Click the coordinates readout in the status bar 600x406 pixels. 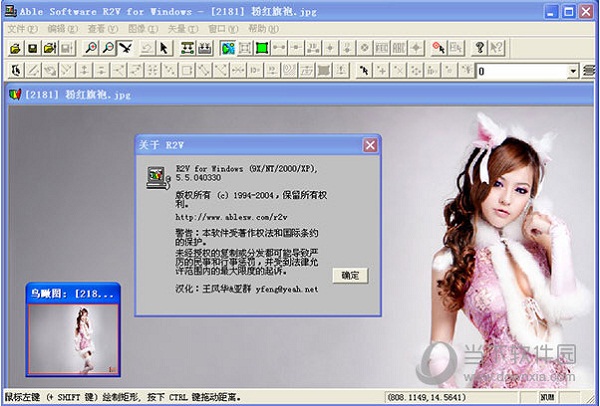(x=427, y=397)
